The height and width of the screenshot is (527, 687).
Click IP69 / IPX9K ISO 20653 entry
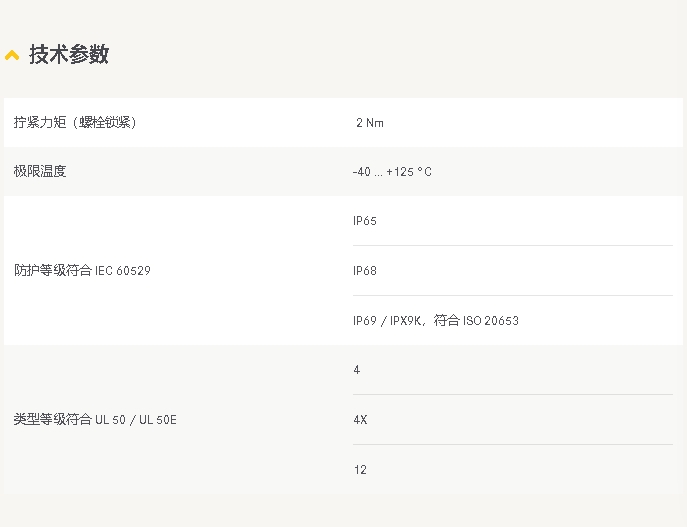click(x=436, y=321)
